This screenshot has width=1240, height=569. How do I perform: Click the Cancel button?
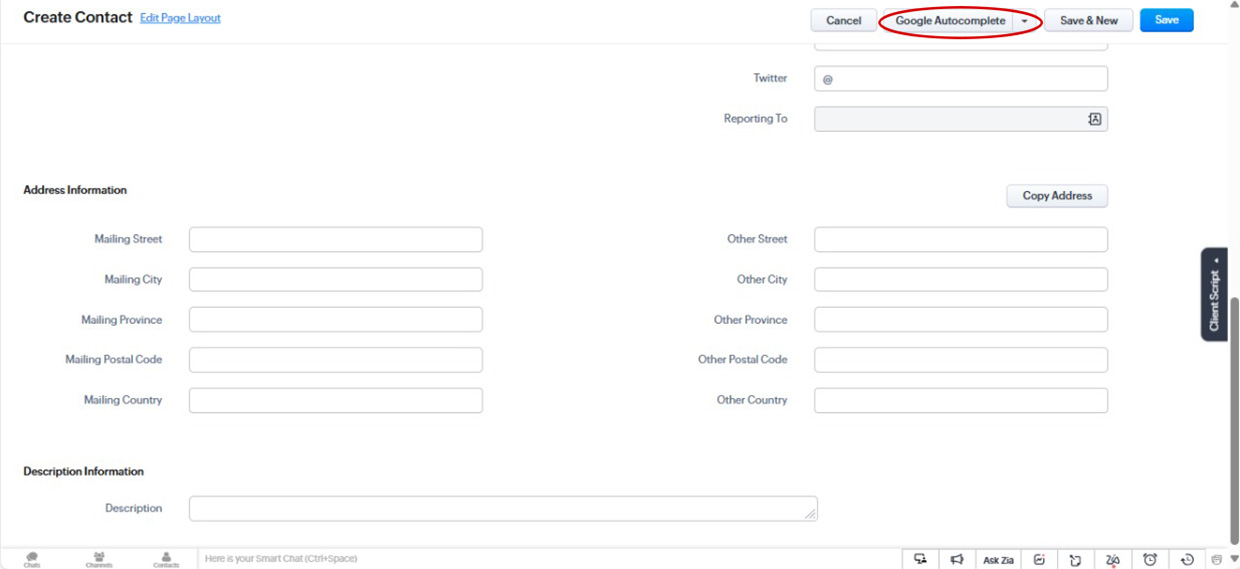pyautogui.click(x=843, y=21)
